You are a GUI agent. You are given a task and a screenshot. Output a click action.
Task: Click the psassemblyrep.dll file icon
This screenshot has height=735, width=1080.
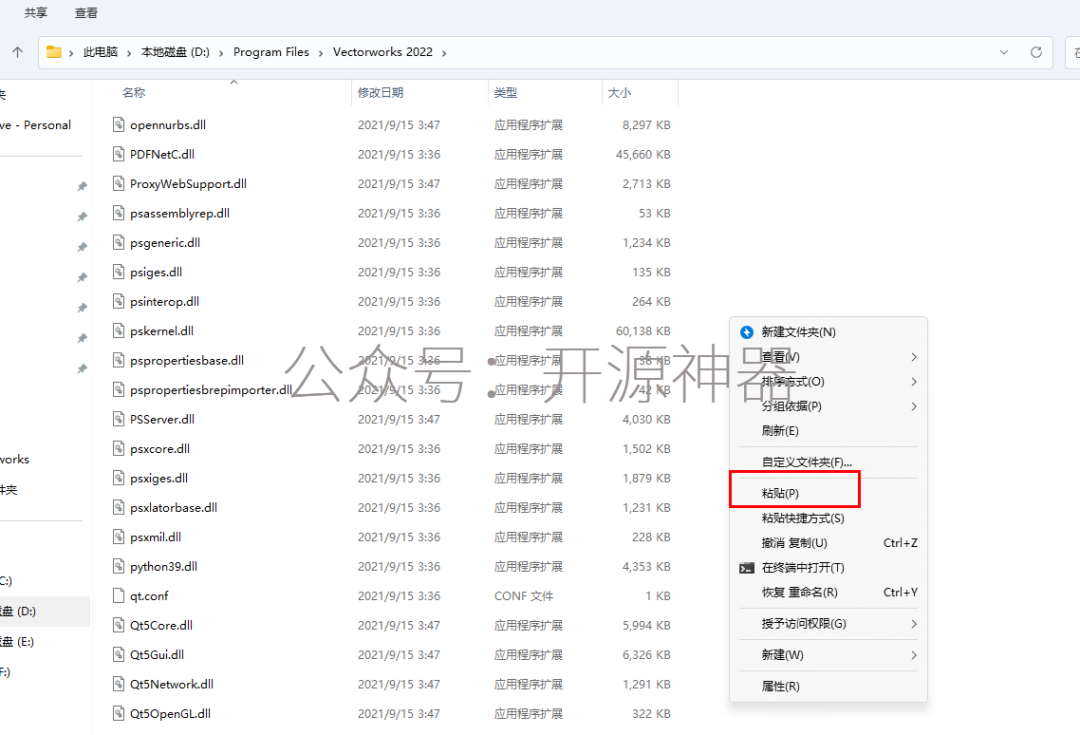coord(118,213)
